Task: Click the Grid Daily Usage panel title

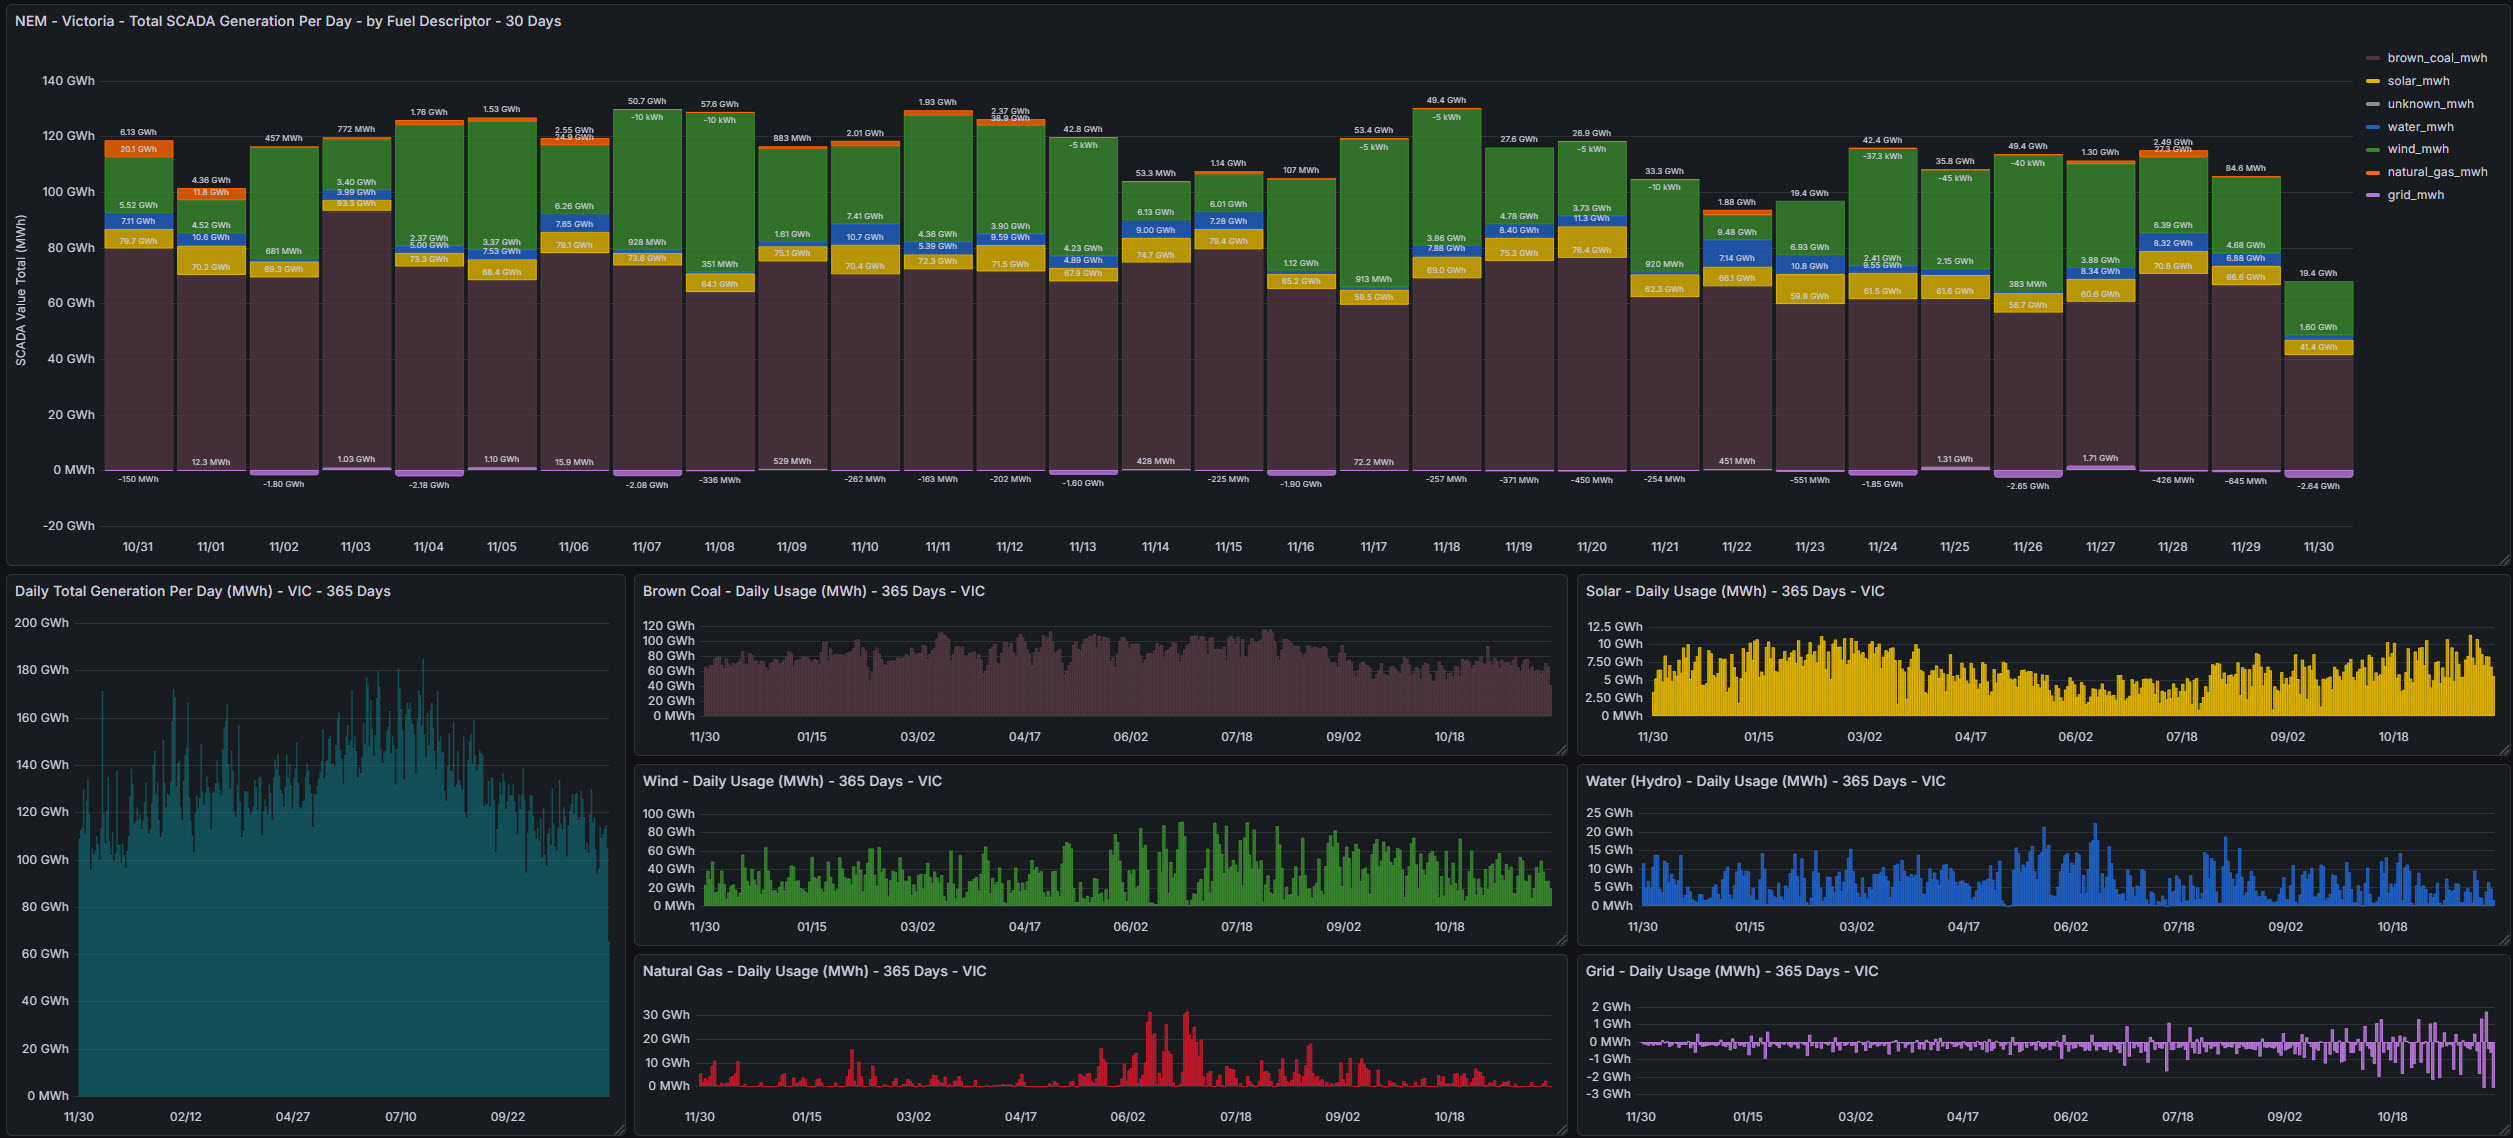Action: point(1731,971)
